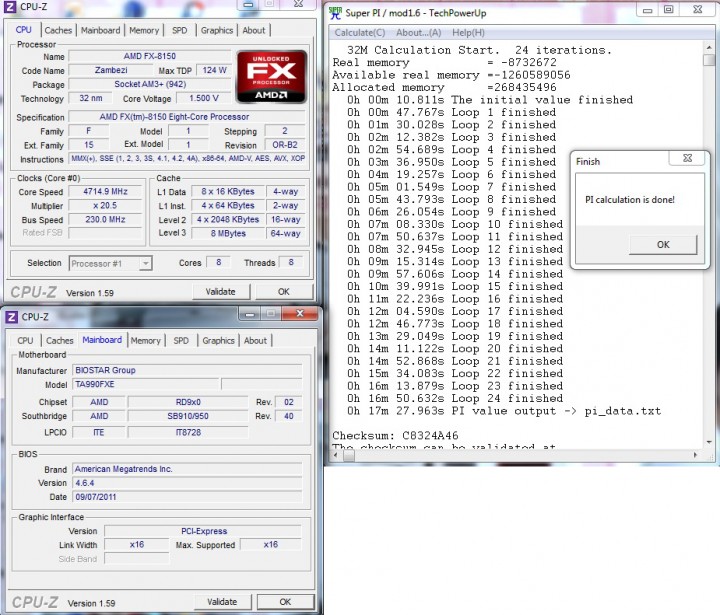Minimize the lower CPU-Z Mainboard window
720x615 pixels.
pos(250,314)
